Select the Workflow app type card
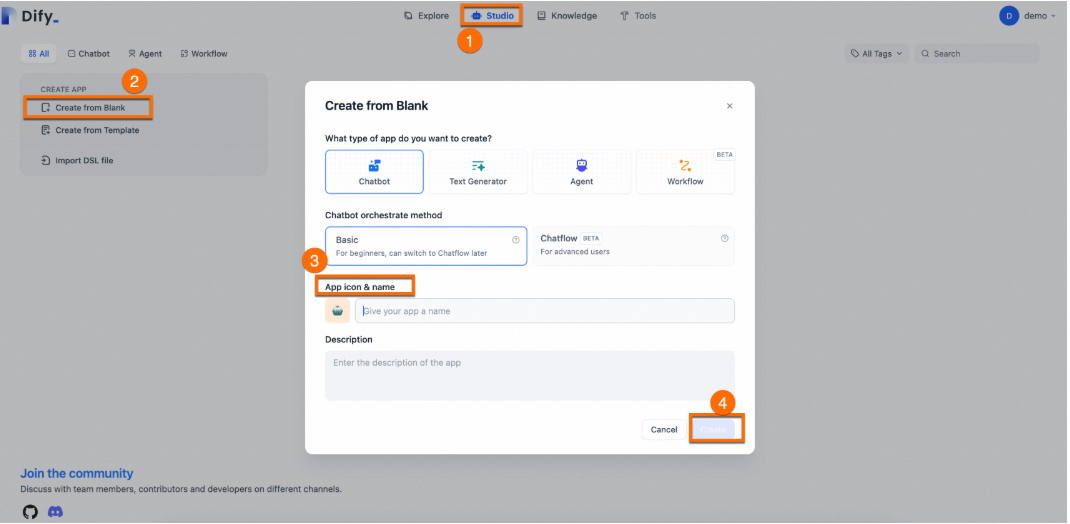The width and height of the screenshot is (1070, 524). [685, 172]
